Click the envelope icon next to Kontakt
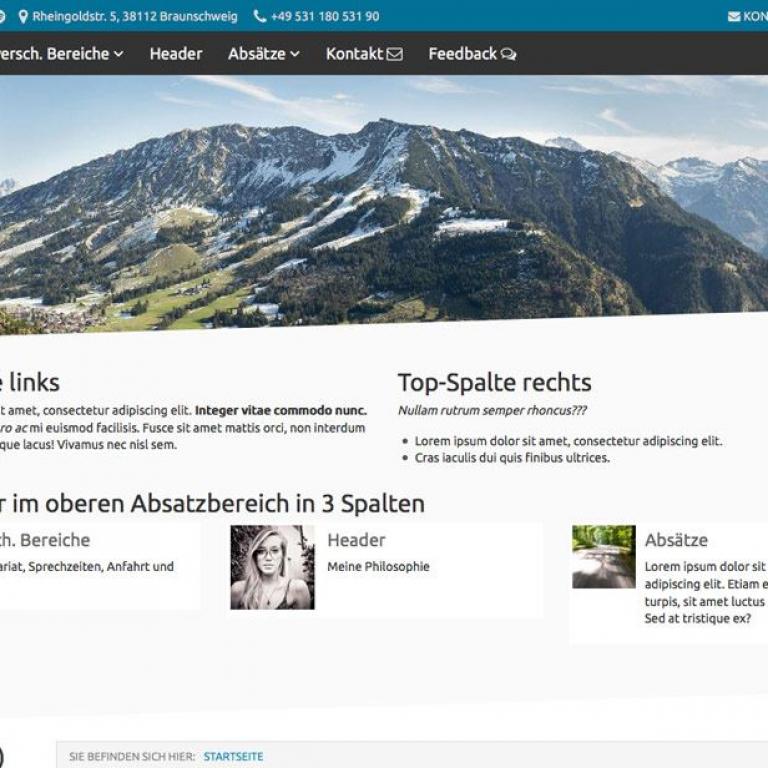The width and height of the screenshot is (768, 768). click(395, 54)
